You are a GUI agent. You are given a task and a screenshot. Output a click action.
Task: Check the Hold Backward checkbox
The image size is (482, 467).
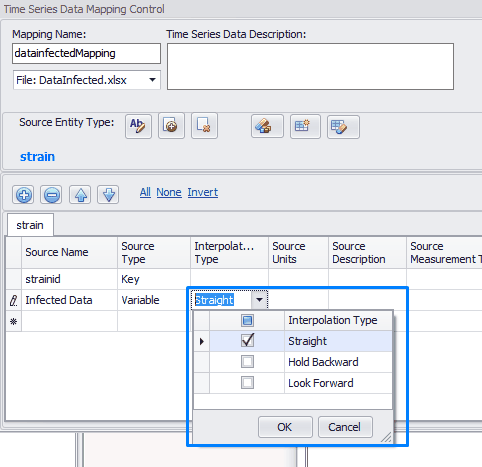point(247,362)
